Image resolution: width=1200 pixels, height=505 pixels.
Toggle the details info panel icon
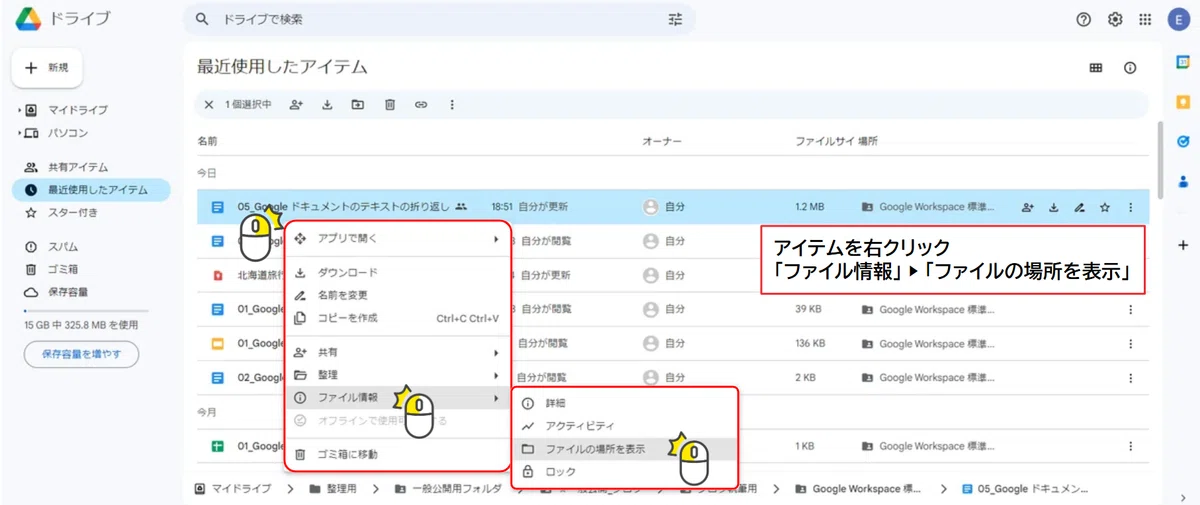tap(1130, 68)
